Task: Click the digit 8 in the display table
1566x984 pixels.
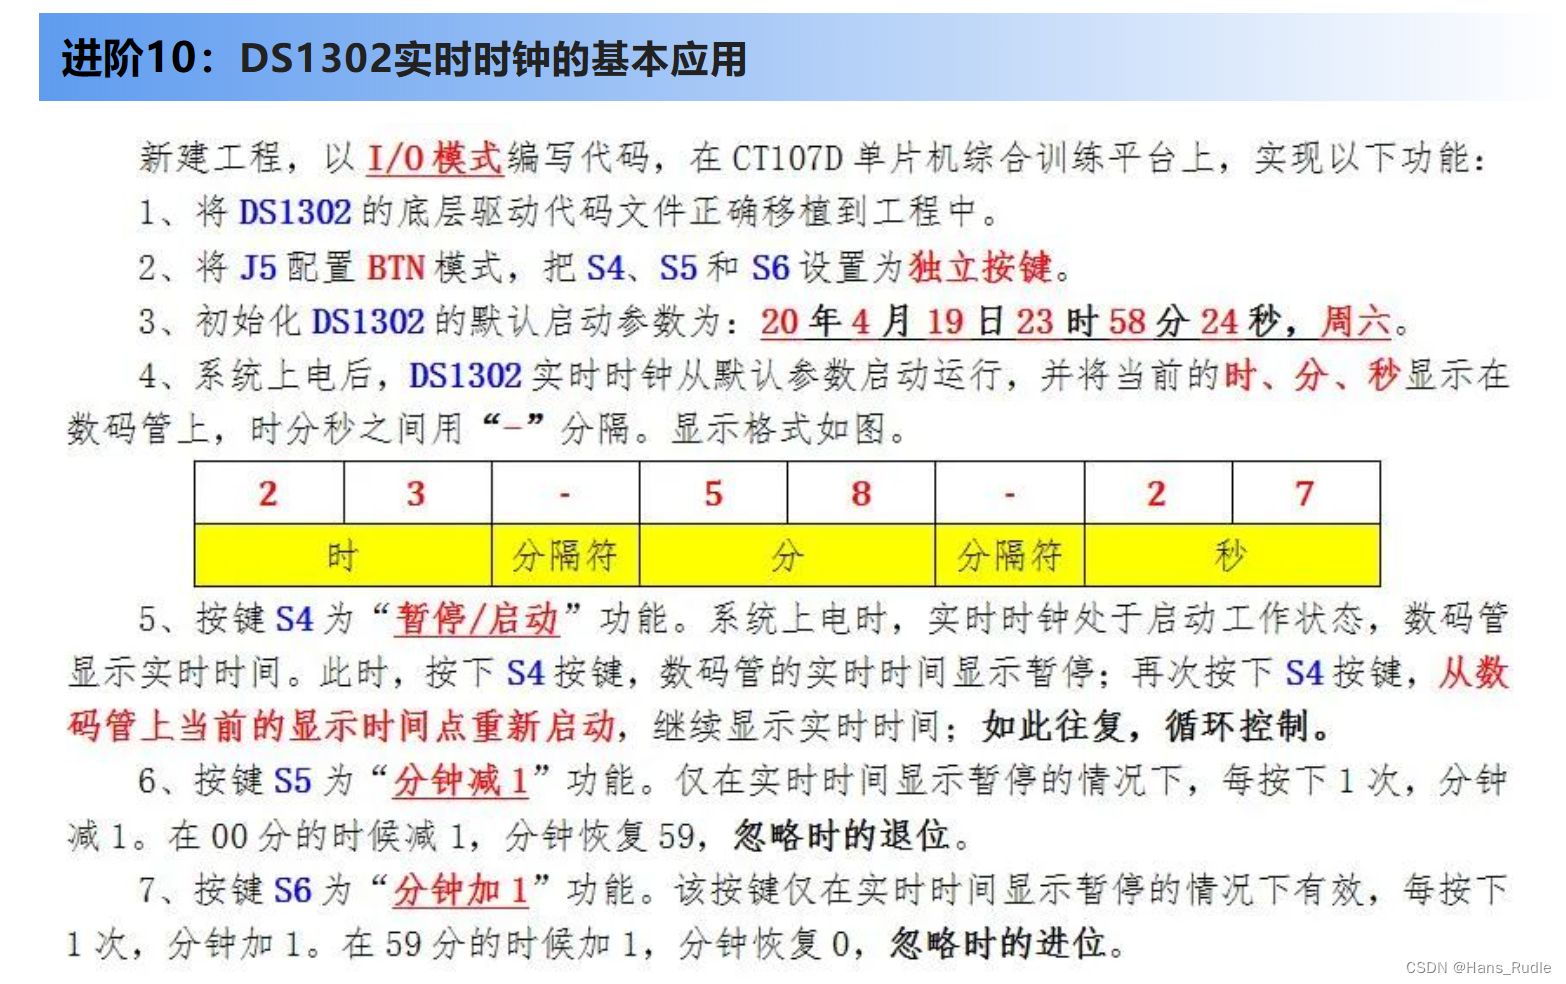Action: pos(860,493)
